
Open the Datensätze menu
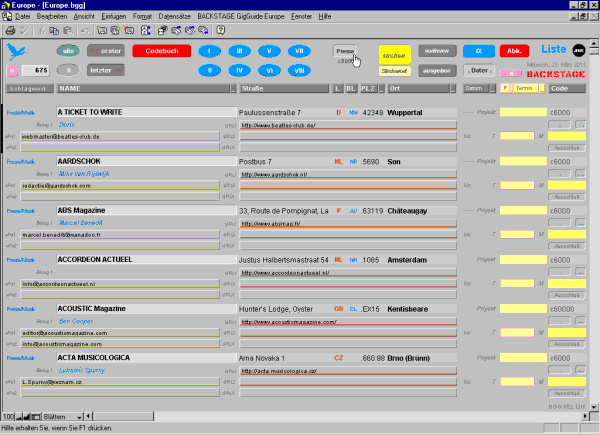point(174,16)
